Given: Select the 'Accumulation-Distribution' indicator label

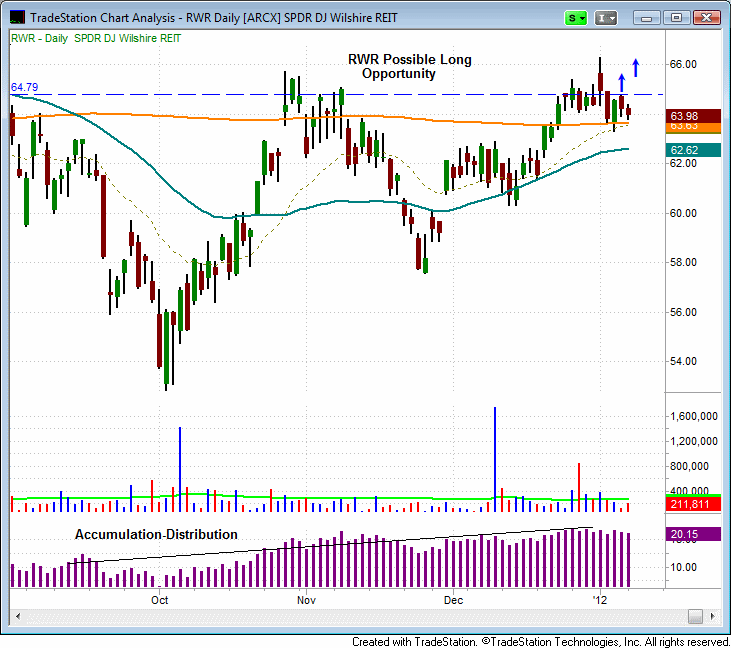Looking at the screenshot, I should coord(156,534).
